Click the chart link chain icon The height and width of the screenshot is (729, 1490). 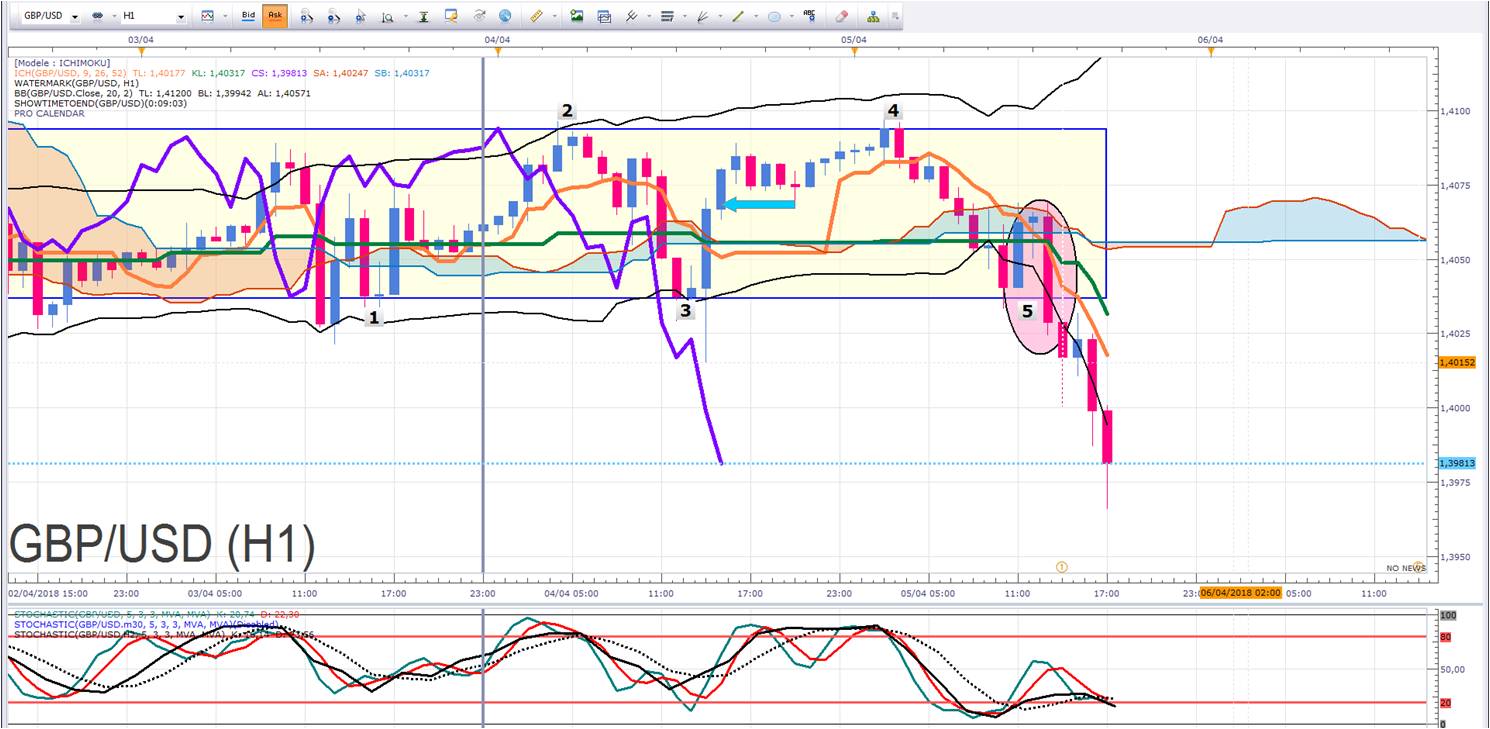[x=97, y=17]
